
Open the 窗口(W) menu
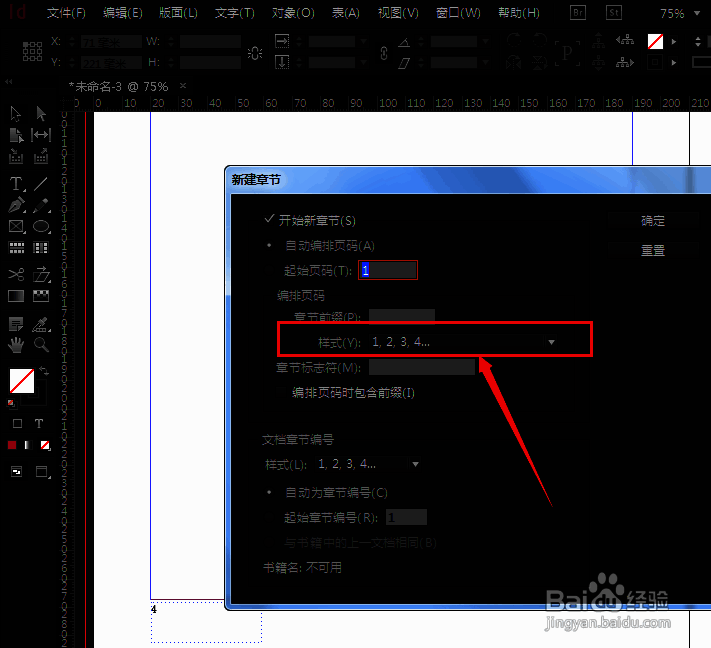[458, 13]
